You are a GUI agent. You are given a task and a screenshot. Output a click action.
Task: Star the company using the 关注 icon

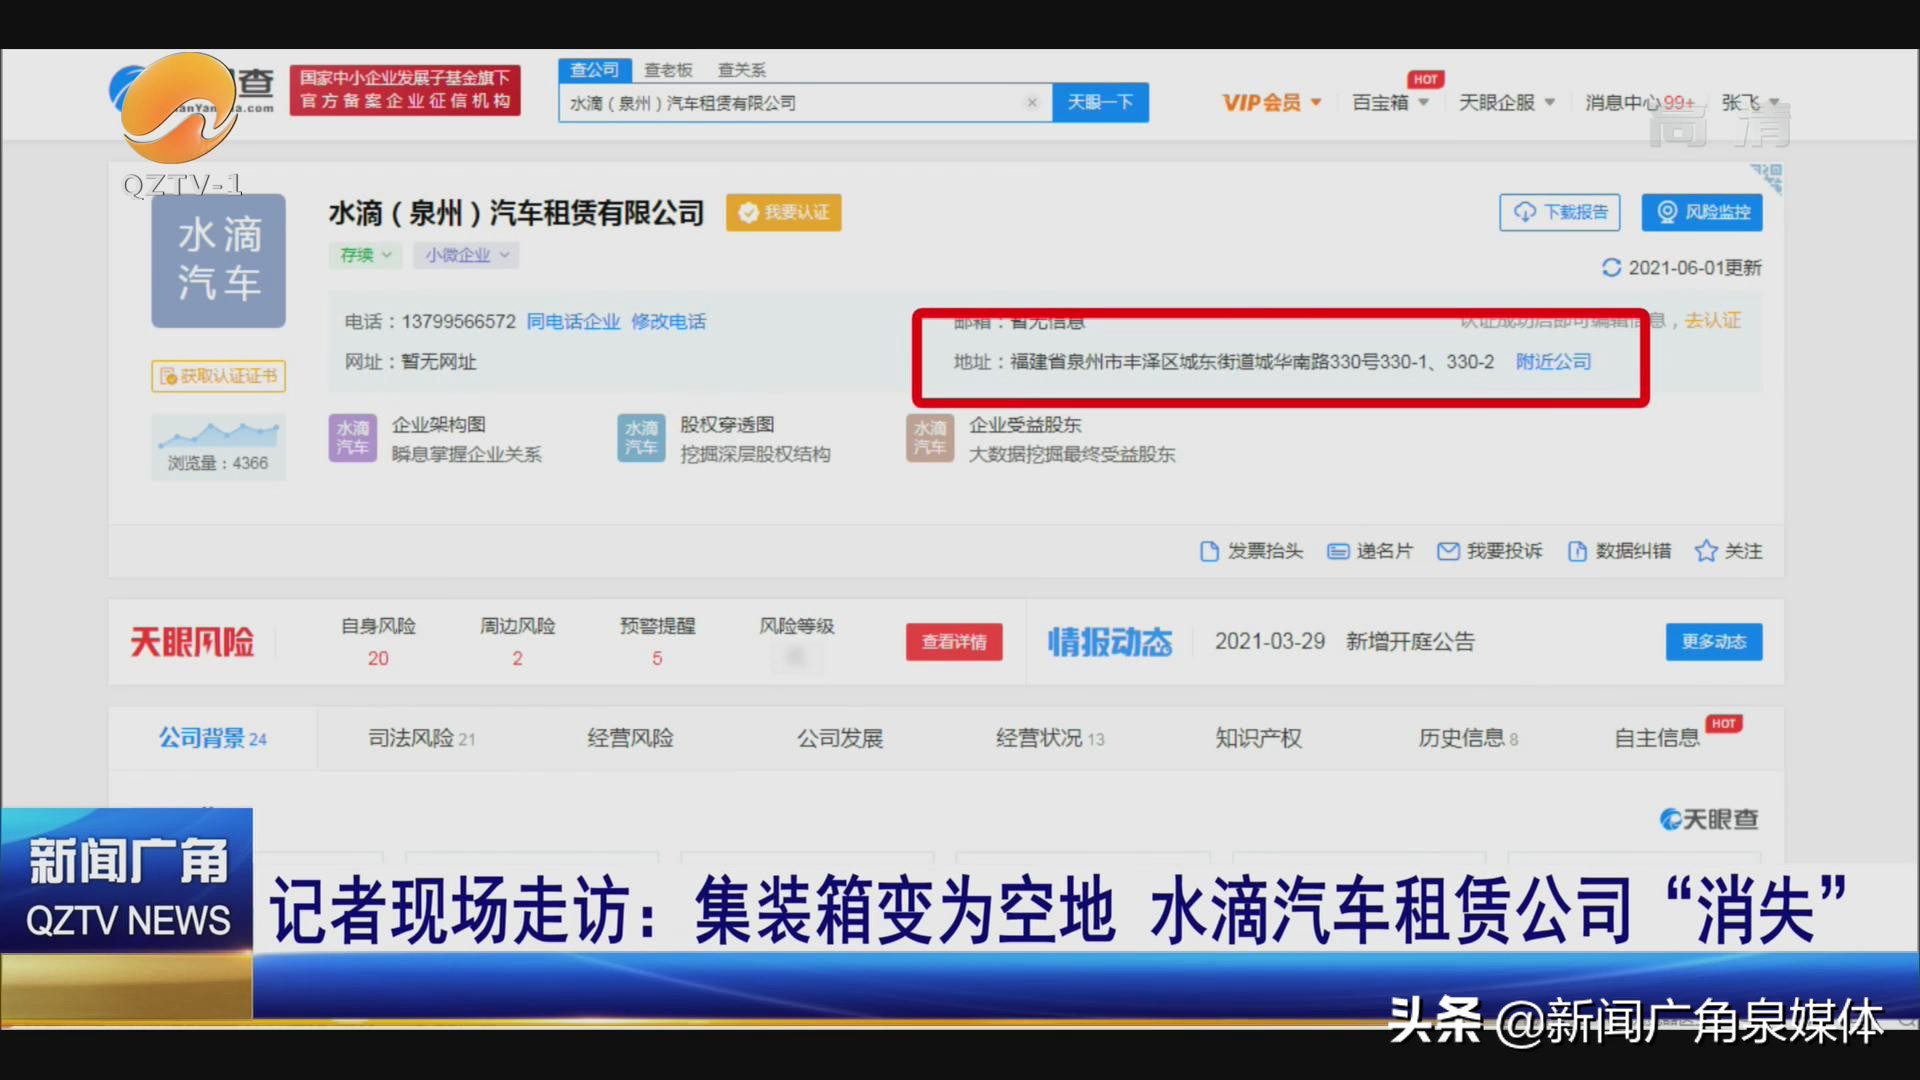click(1705, 551)
